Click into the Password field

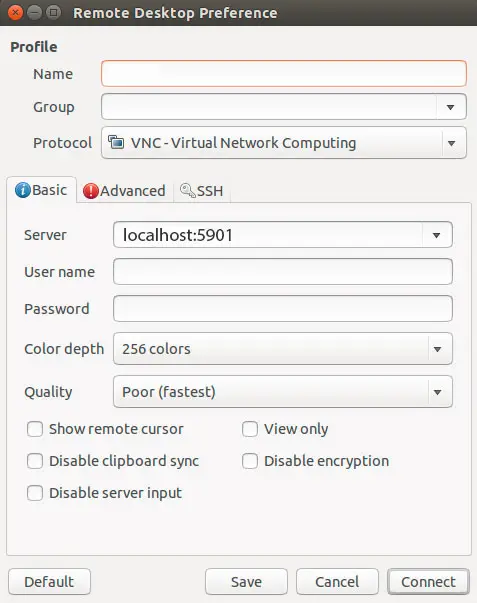[x=283, y=308]
